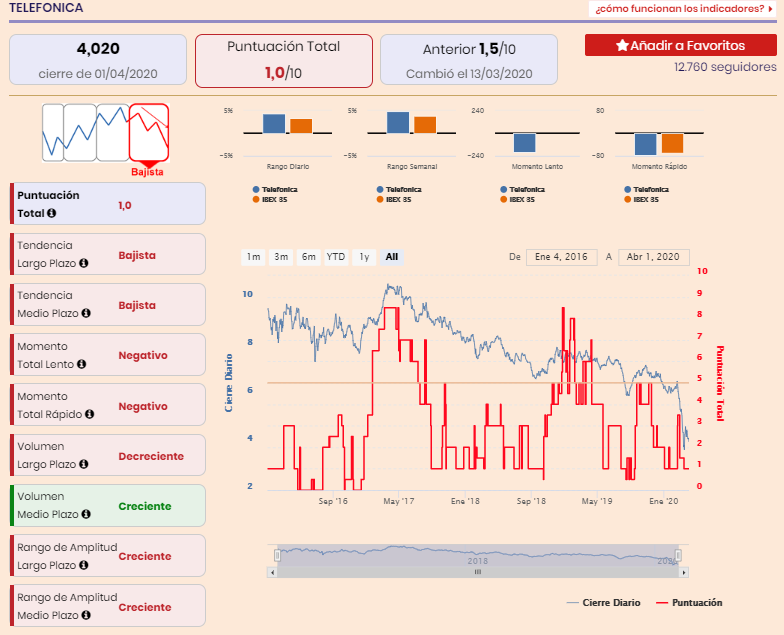Click the 4,020 cierre de 01/04/2020 card
The height and width of the screenshot is (635, 784).
point(98,60)
